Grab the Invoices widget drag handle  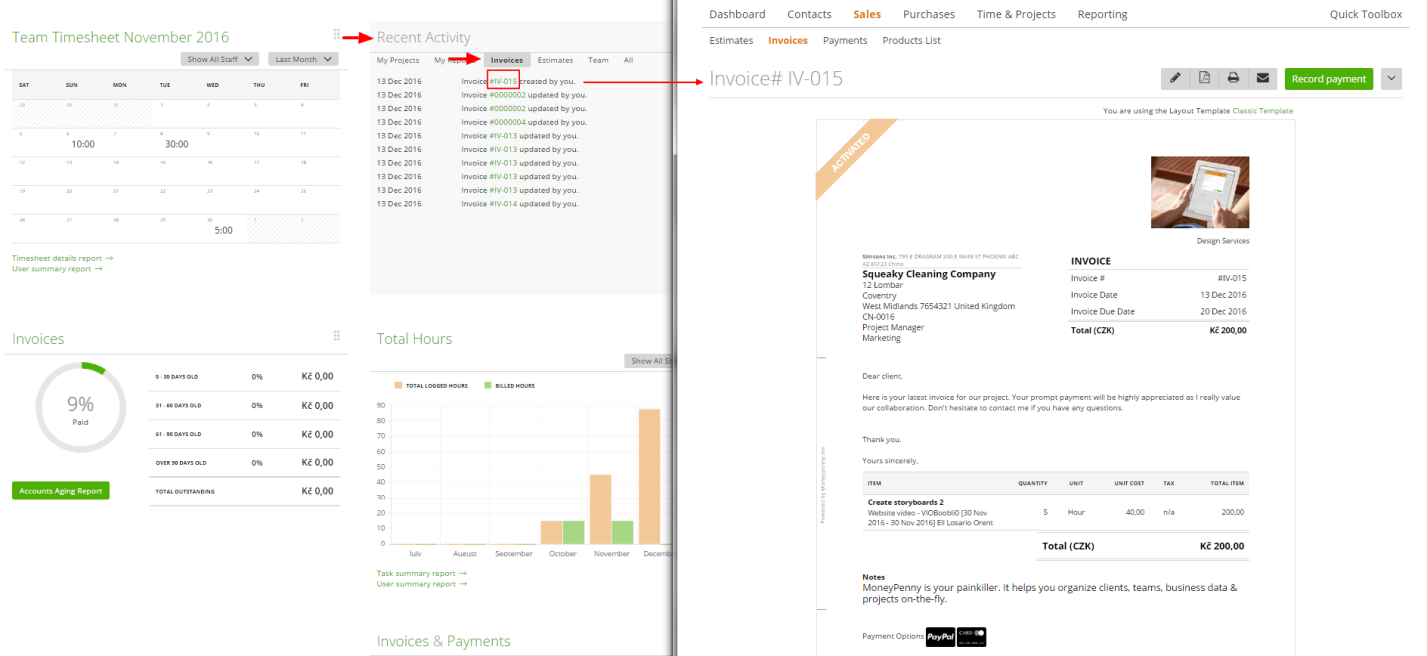point(336,336)
